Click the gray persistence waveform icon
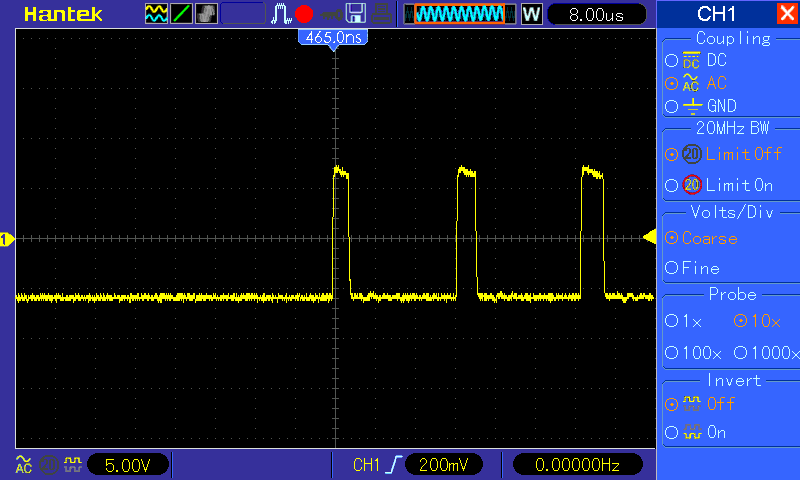The width and height of the screenshot is (800, 480). [x=206, y=14]
